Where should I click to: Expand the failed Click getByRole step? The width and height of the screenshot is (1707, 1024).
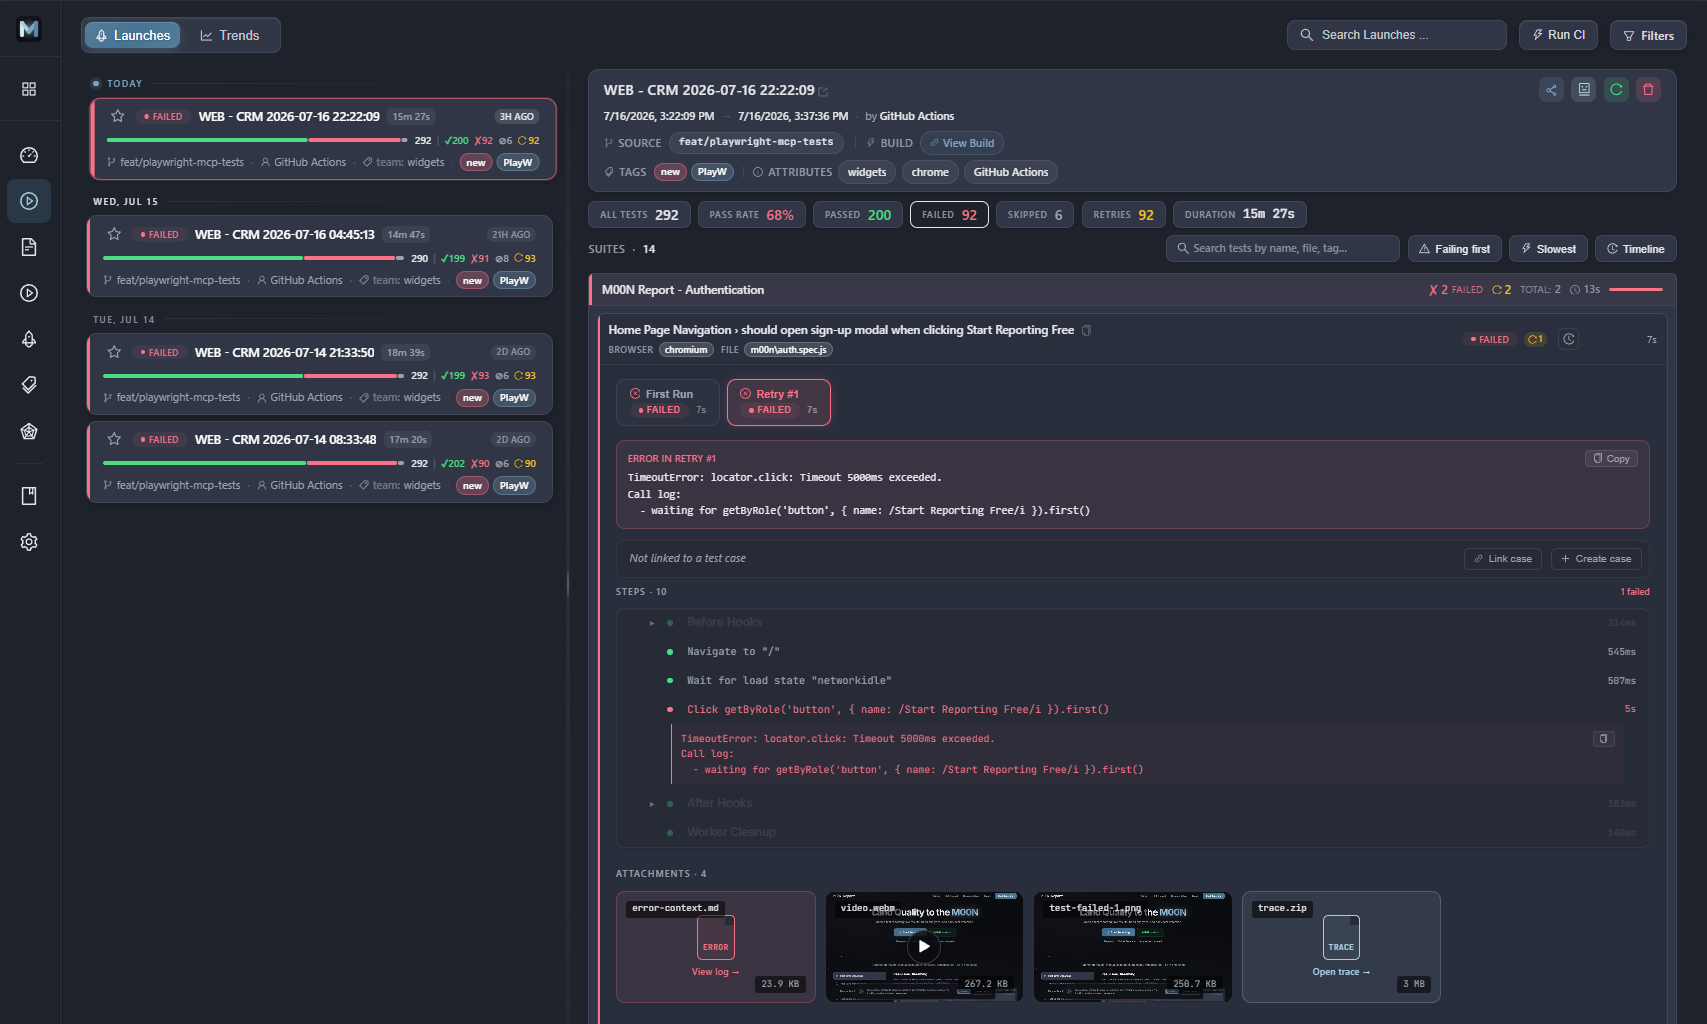pyautogui.click(x=1132, y=709)
